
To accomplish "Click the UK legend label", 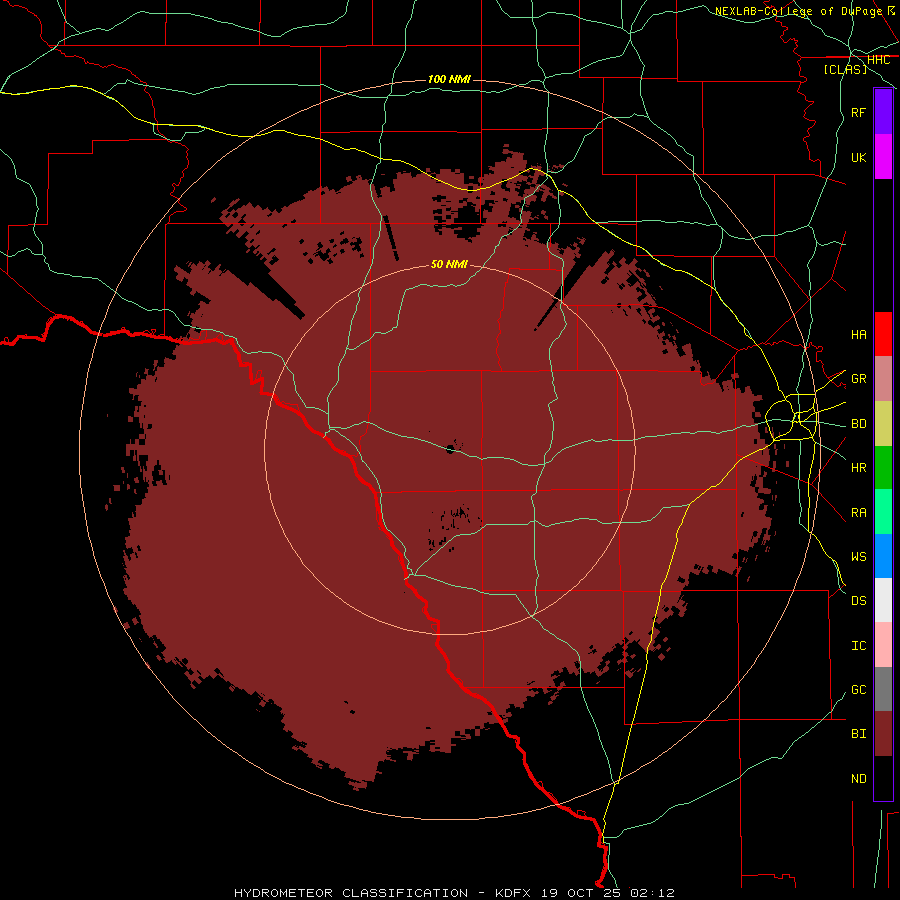I will point(858,157).
